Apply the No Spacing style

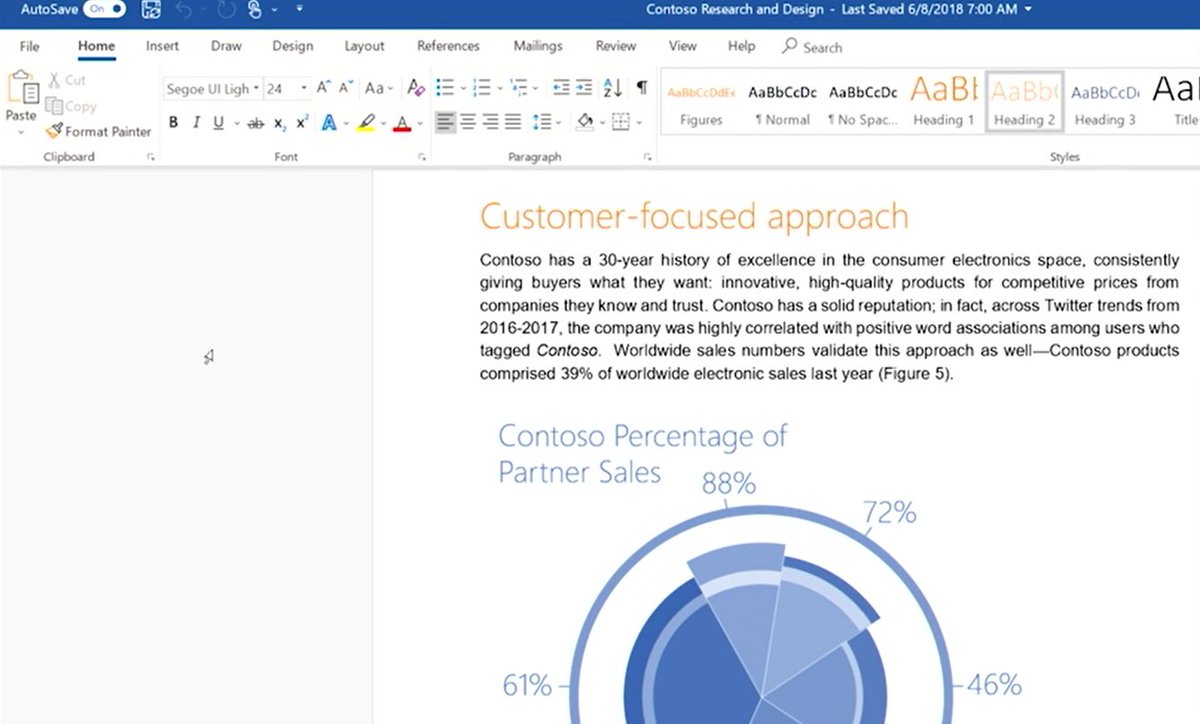point(862,103)
